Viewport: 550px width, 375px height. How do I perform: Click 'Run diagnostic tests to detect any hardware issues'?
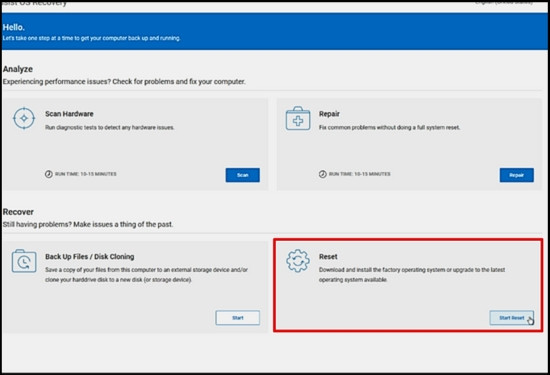[x=110, y=127]
